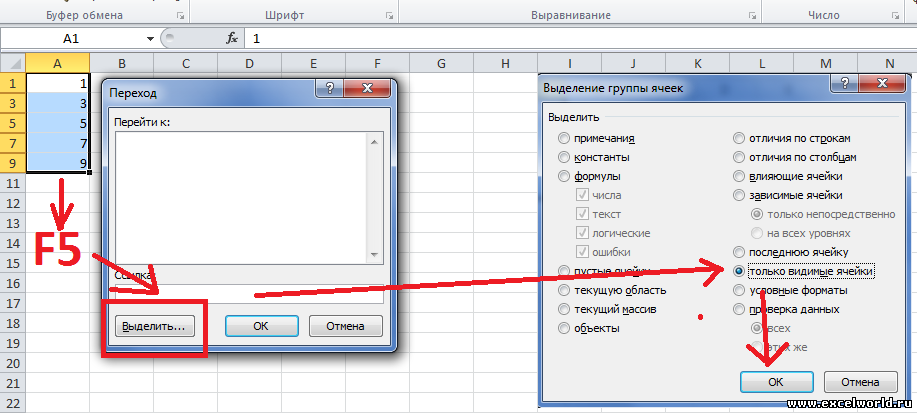Click cell A1 containing 1
The width and height of the screenshot is (917, 413).
click(57, 83)
